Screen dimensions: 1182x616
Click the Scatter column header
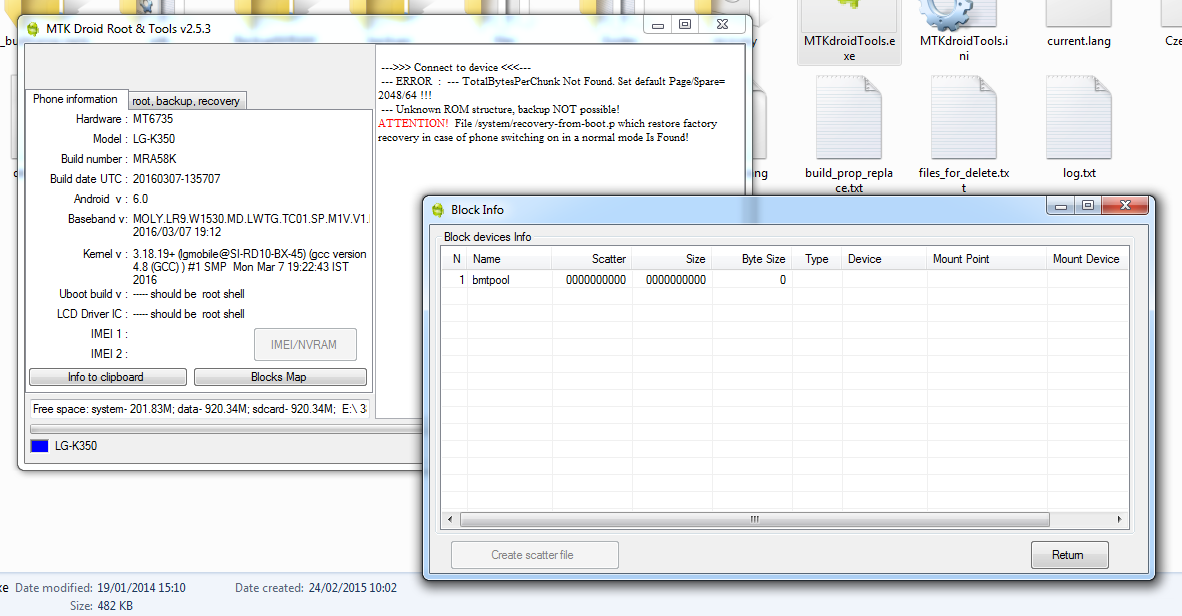click(x=592, y=259)
